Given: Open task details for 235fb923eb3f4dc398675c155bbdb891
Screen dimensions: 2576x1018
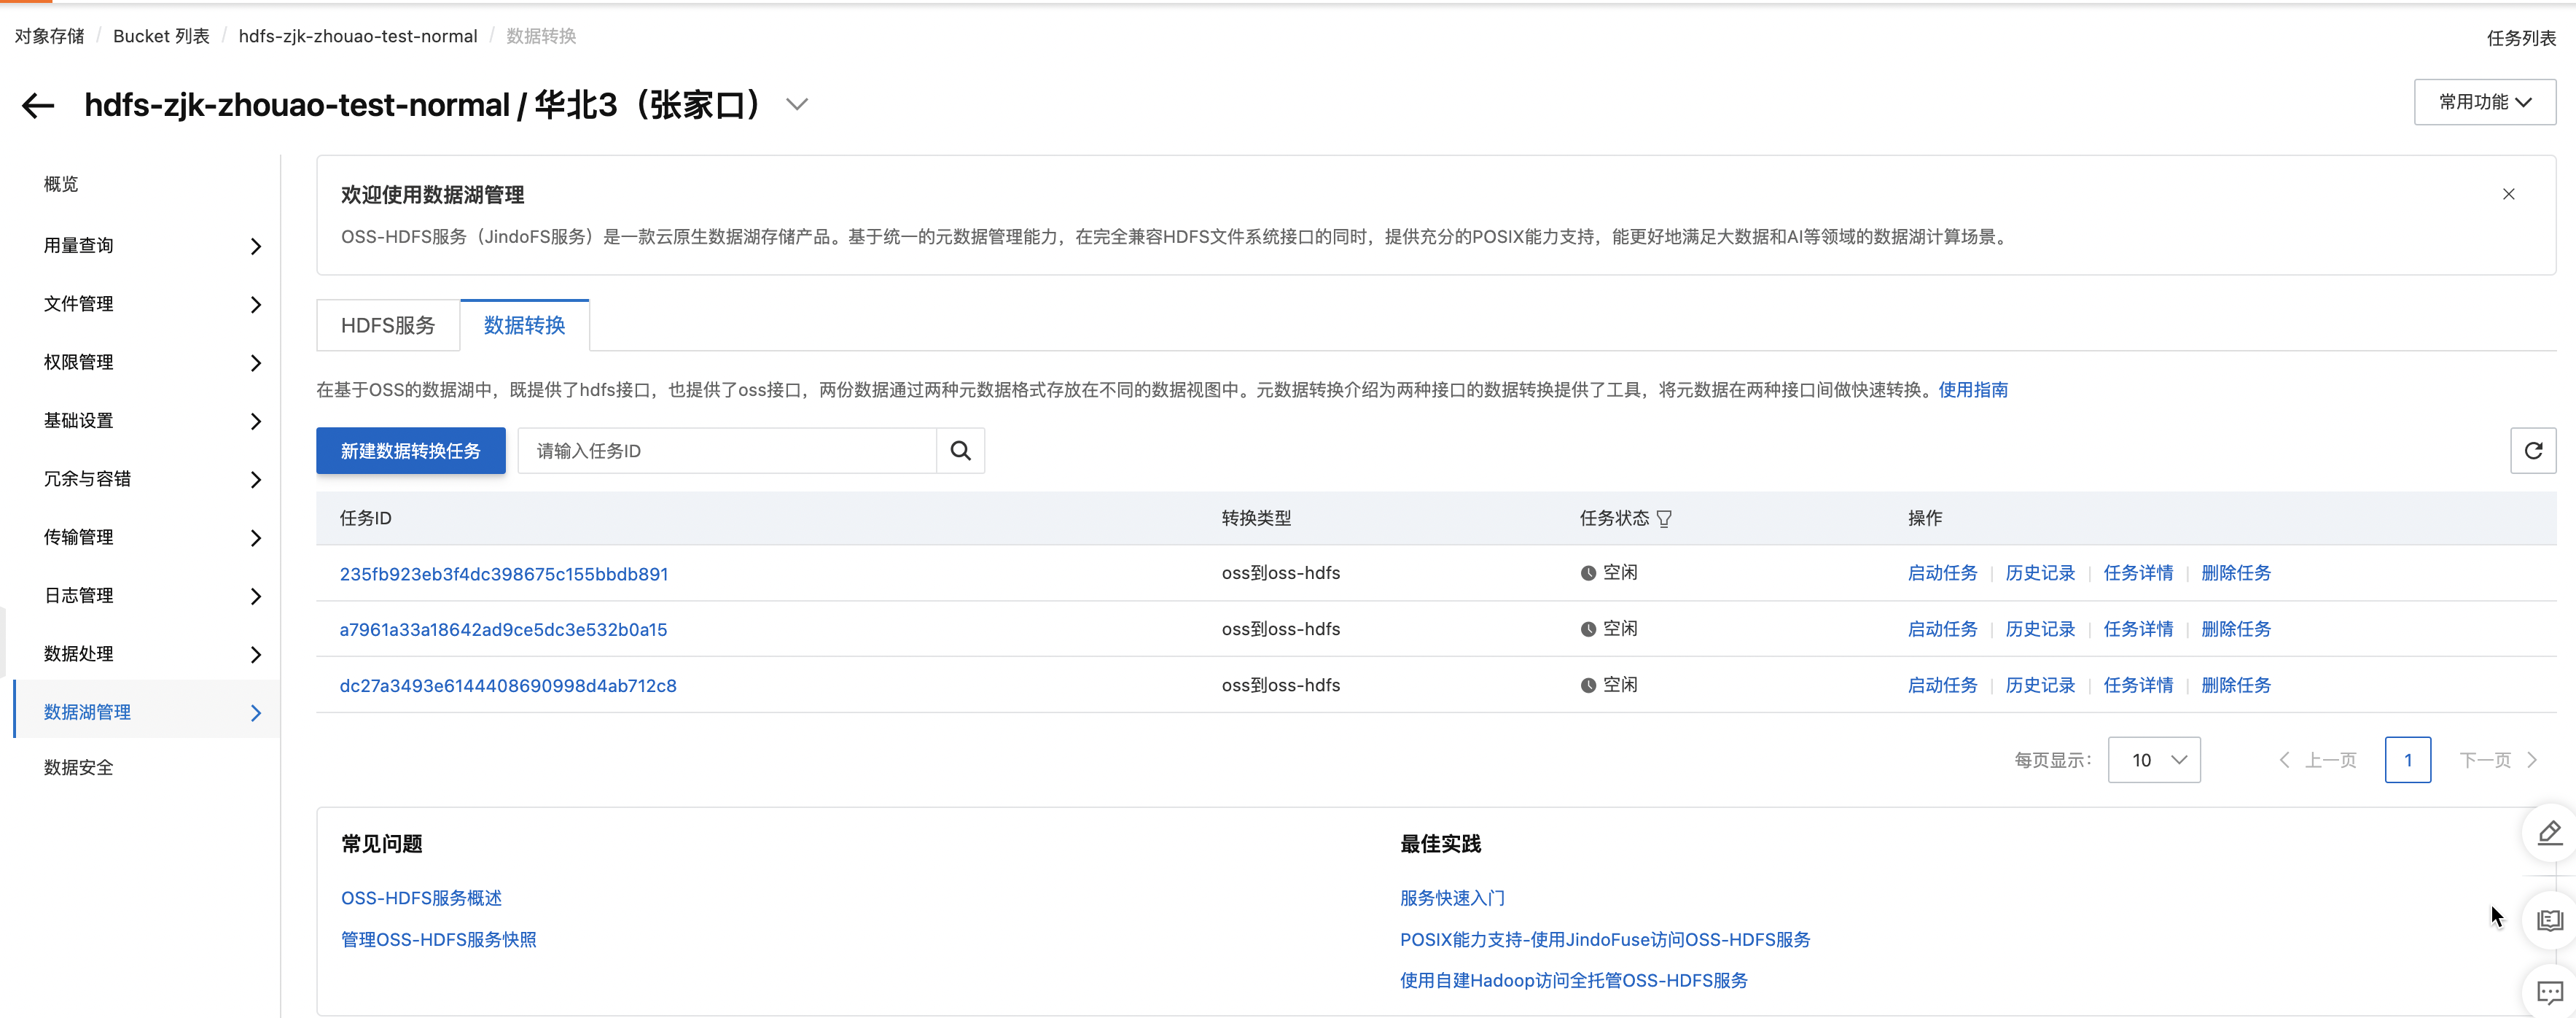Looking at the screenshot, I should (2139, 572).
